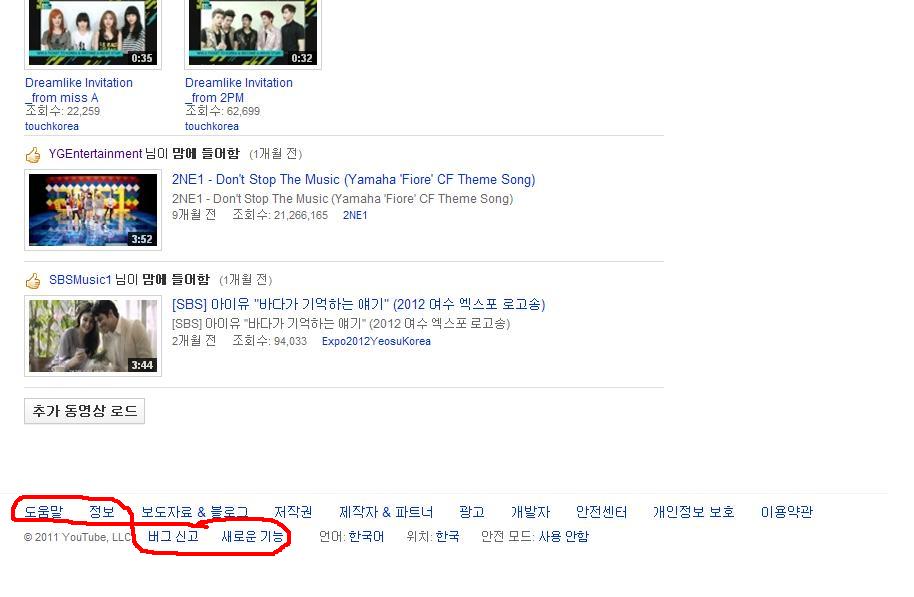This screenshot has height=597, width=914.
Task: Open the 개인정보 보호 footer link
Action: click(694, 512)
